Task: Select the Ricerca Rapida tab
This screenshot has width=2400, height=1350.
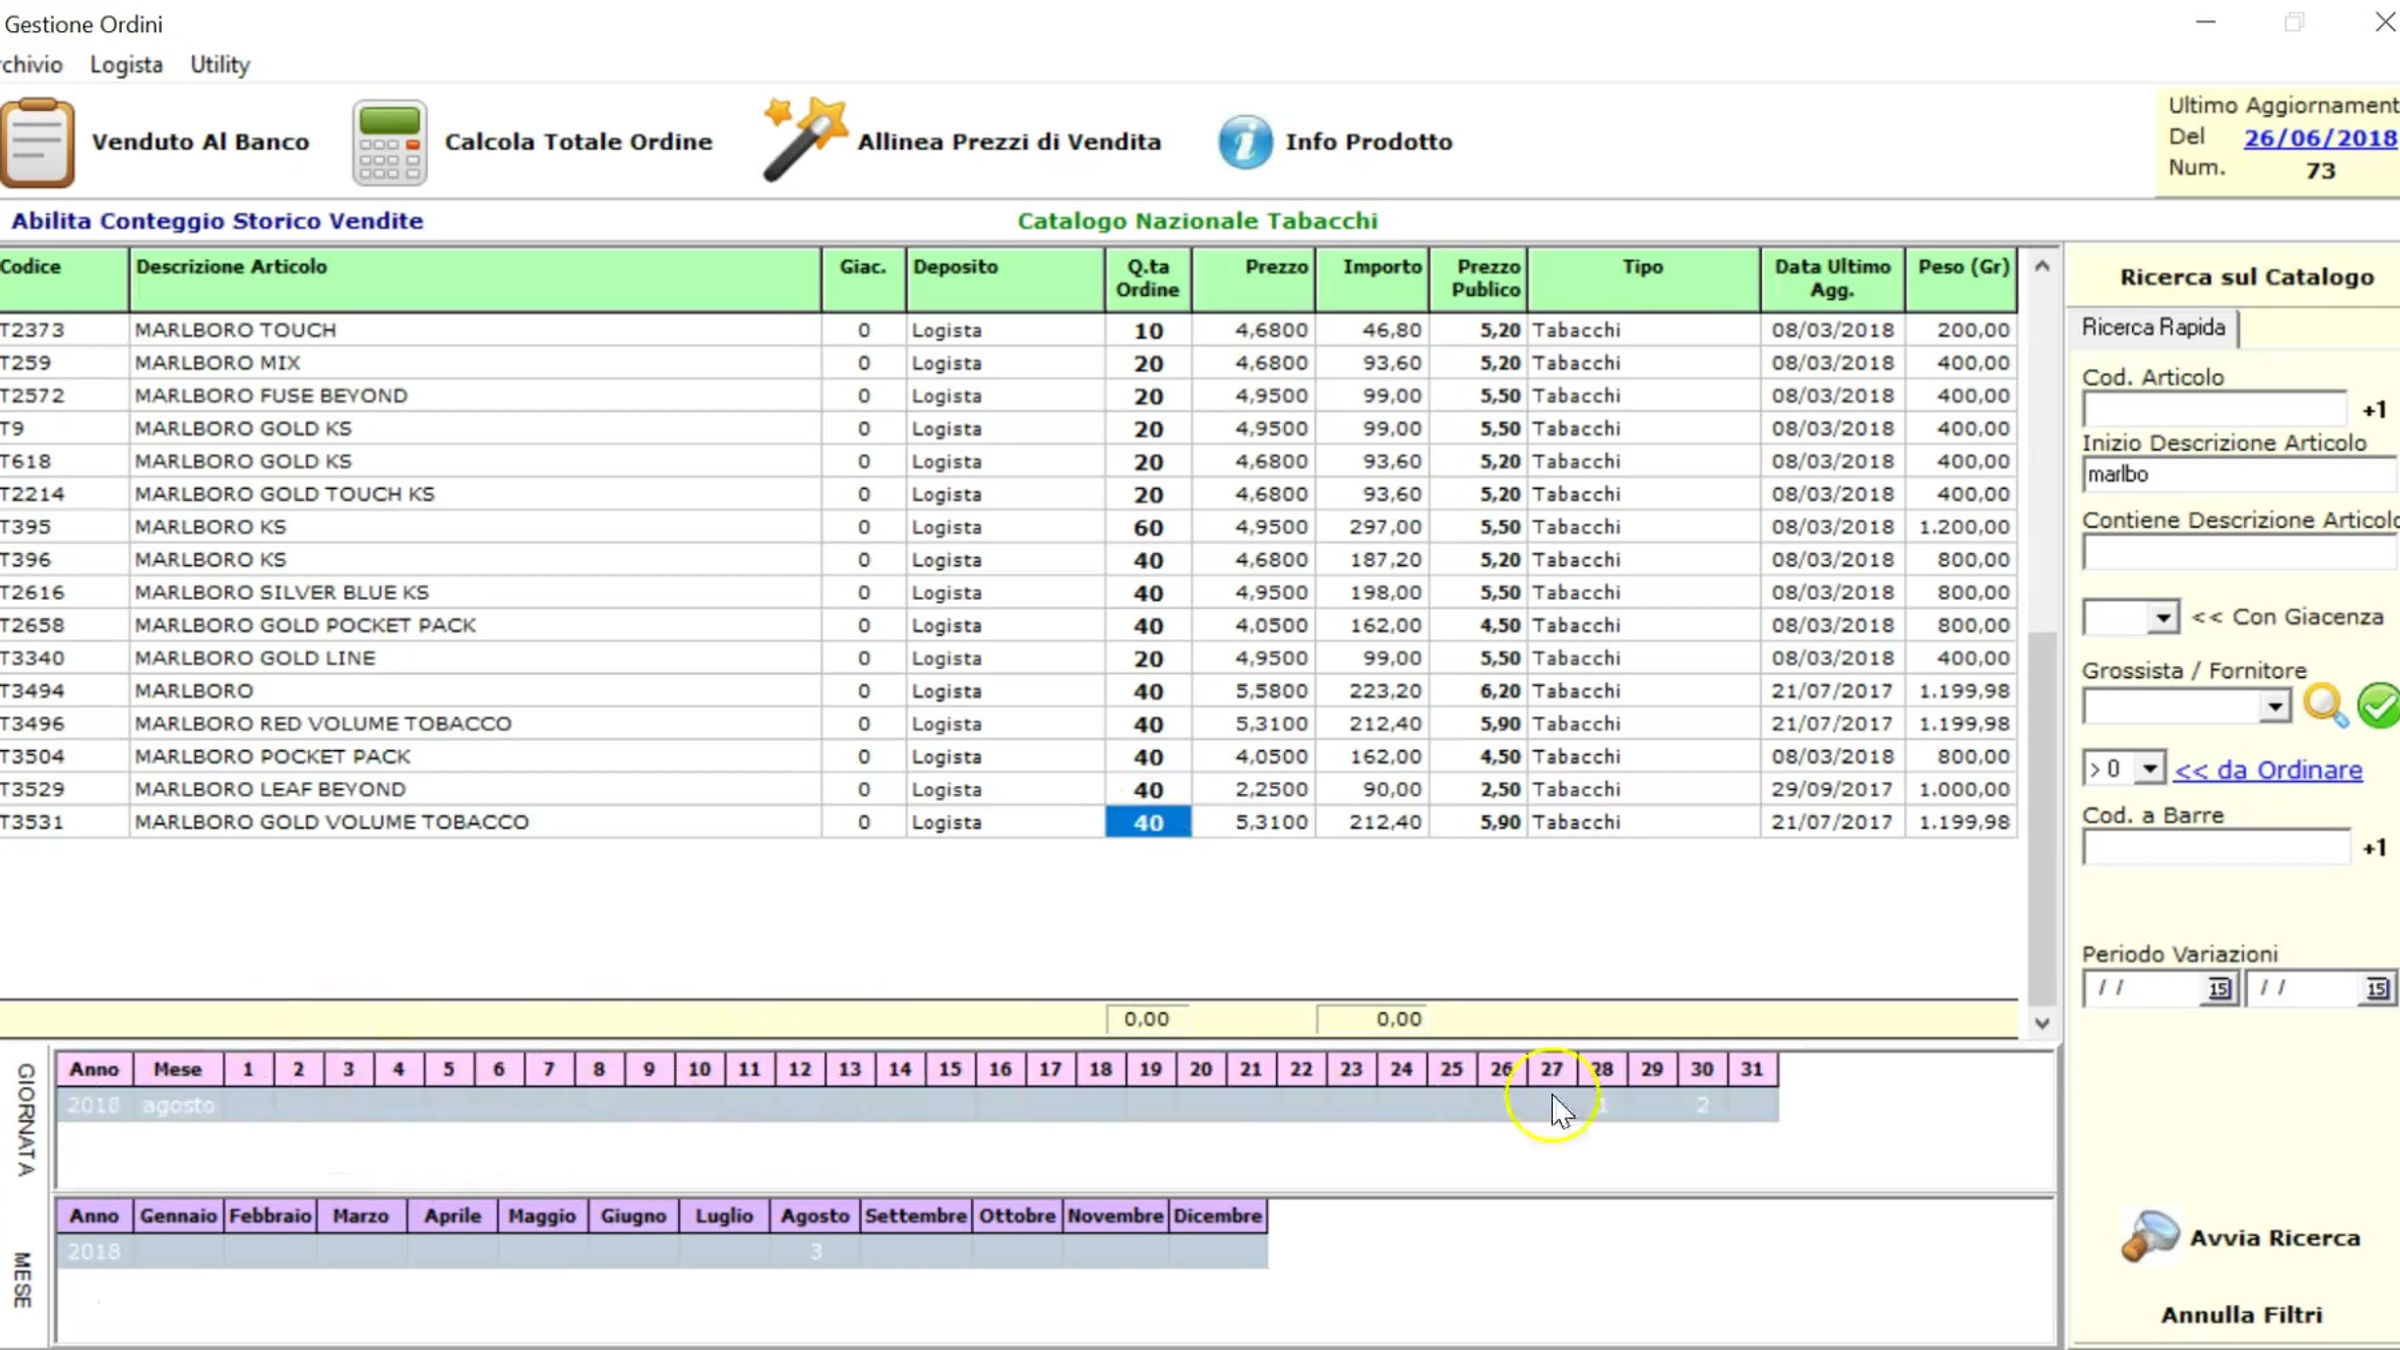Action: [x=2153, y=327]
